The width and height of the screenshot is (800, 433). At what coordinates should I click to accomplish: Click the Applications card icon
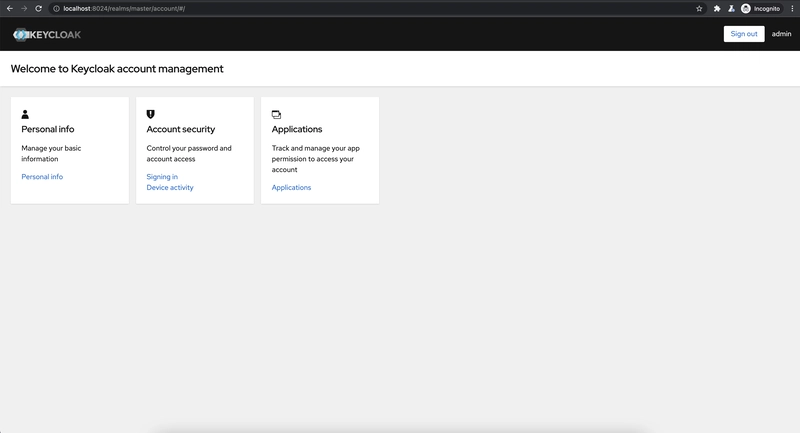coord(276,114)
